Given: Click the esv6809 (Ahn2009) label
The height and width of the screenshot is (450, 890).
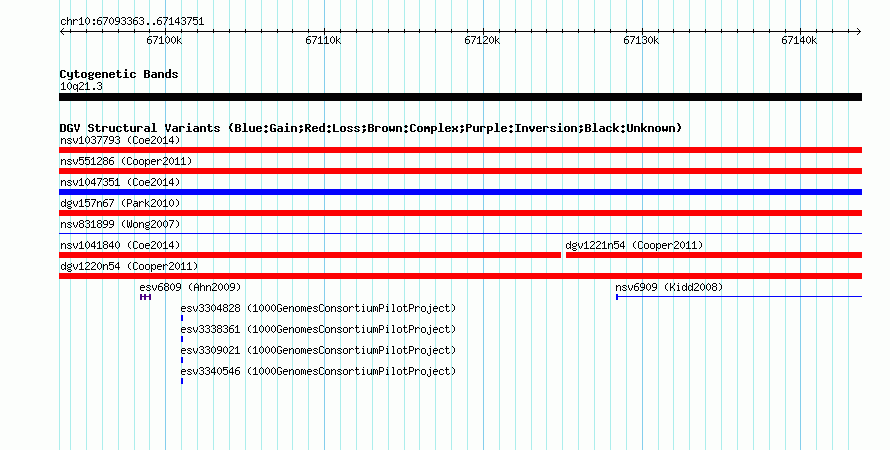Looking at the screenshot, I should (190, 287).
